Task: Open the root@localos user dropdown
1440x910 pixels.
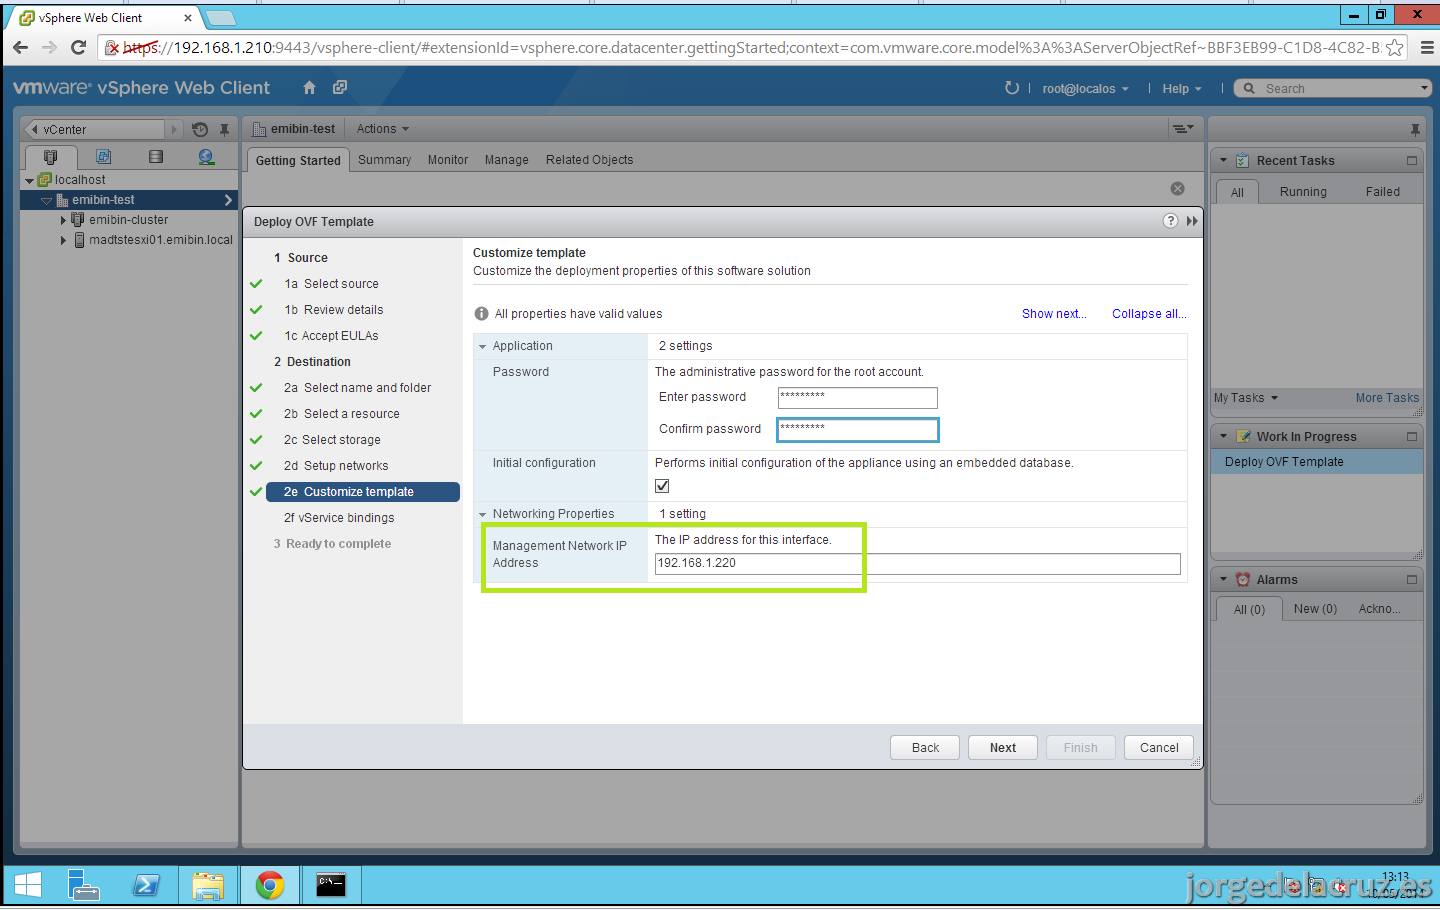Action: click(x=1085, y=89)
